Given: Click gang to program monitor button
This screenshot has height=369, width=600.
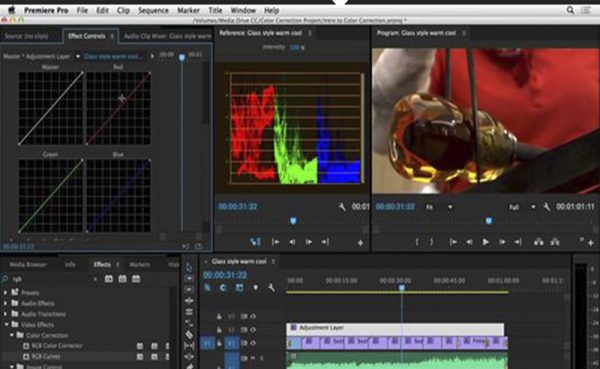Looking at the screenshot, I should point(255,242).
